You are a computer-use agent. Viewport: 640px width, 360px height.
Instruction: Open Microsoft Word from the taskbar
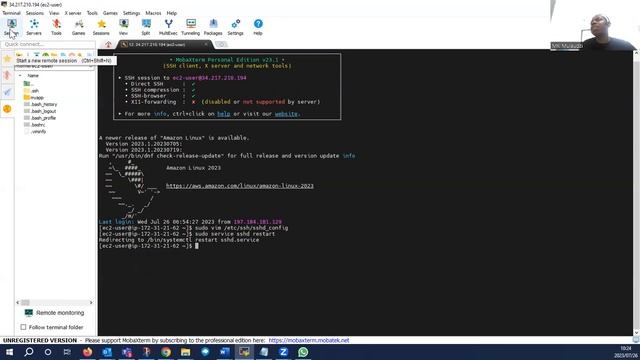point(224,352)
